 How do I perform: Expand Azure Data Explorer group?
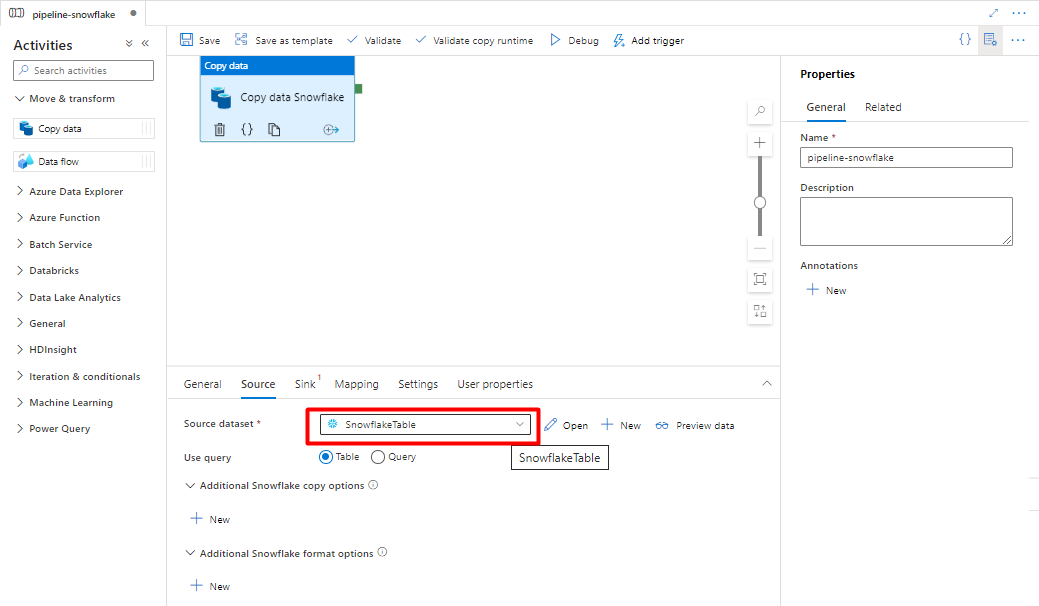(70, 191)
